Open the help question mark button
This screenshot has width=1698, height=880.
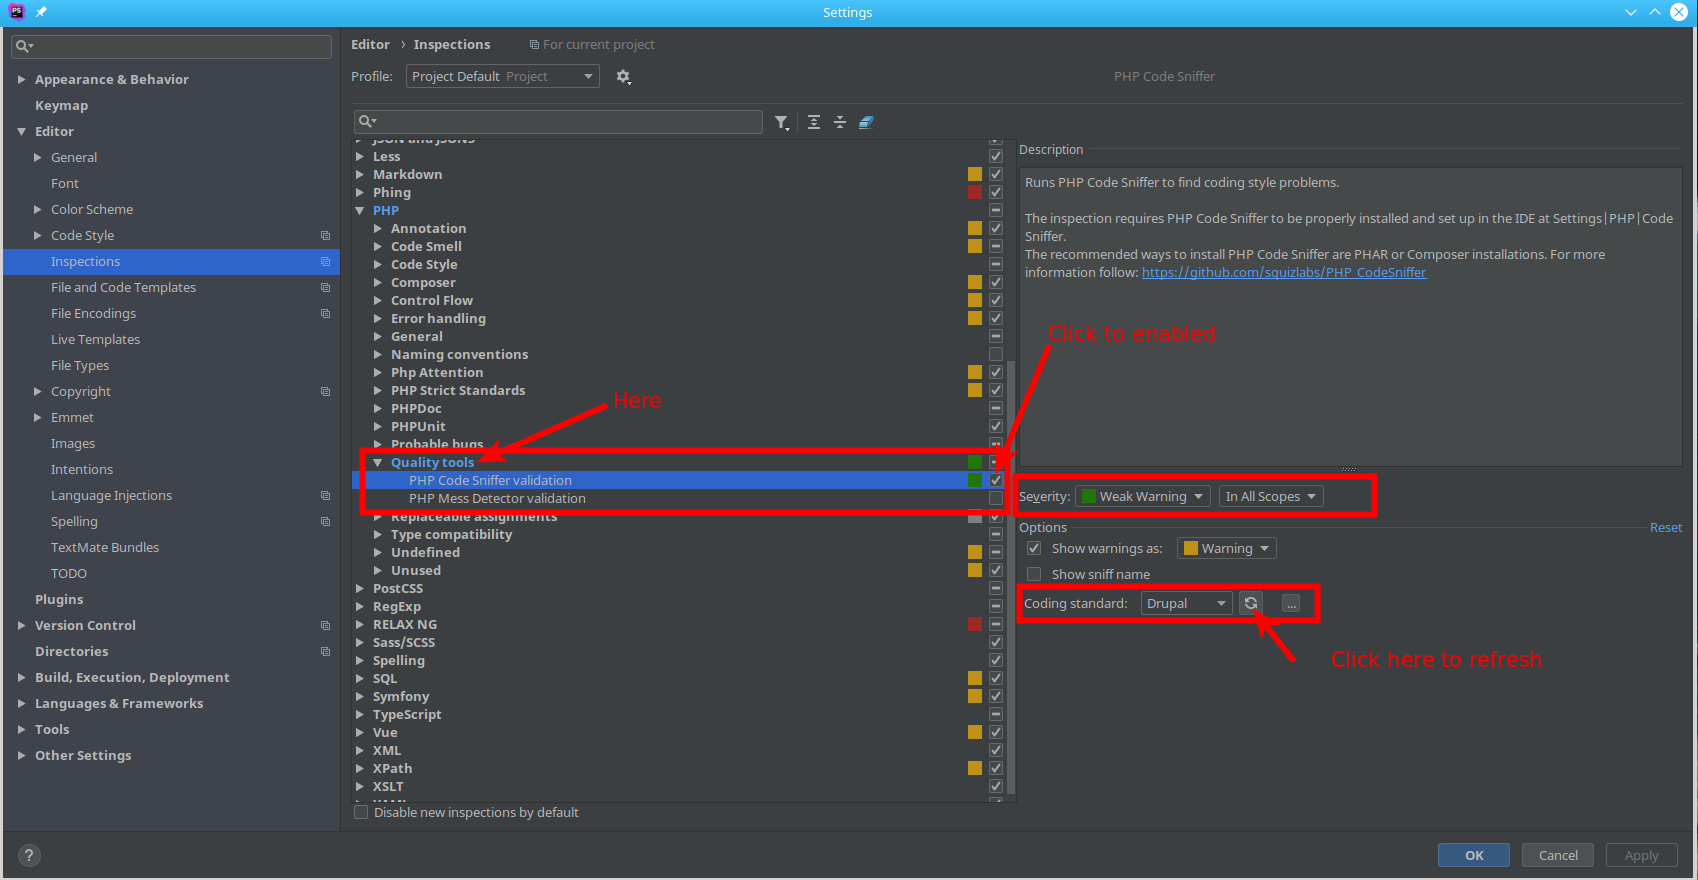[x=29, y=855]
